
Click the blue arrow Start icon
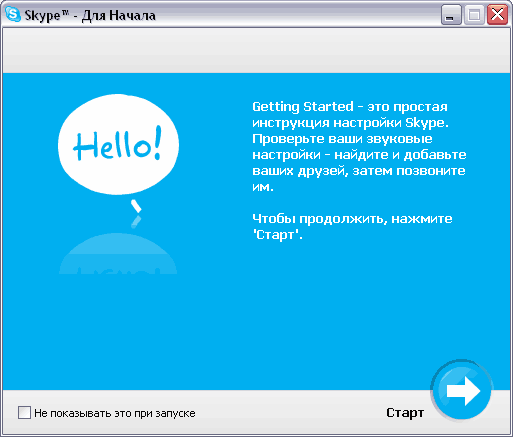[x=462, y=391]
